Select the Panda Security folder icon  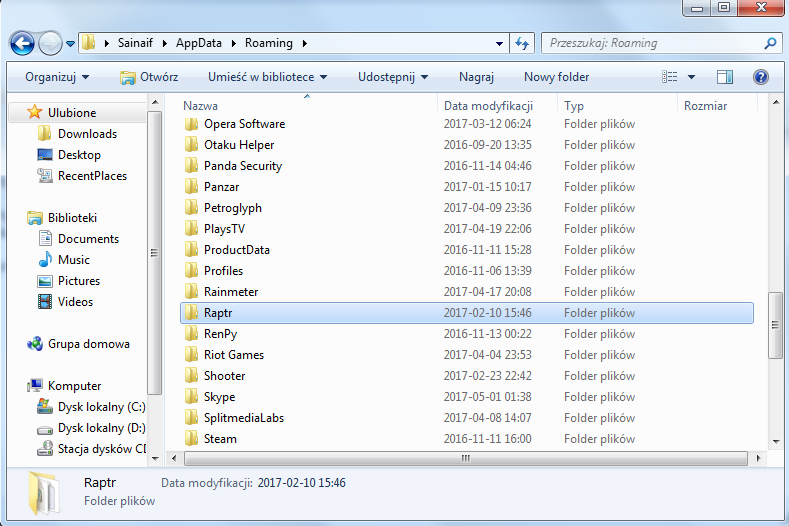pyautogui.click(x=191, y=166)
